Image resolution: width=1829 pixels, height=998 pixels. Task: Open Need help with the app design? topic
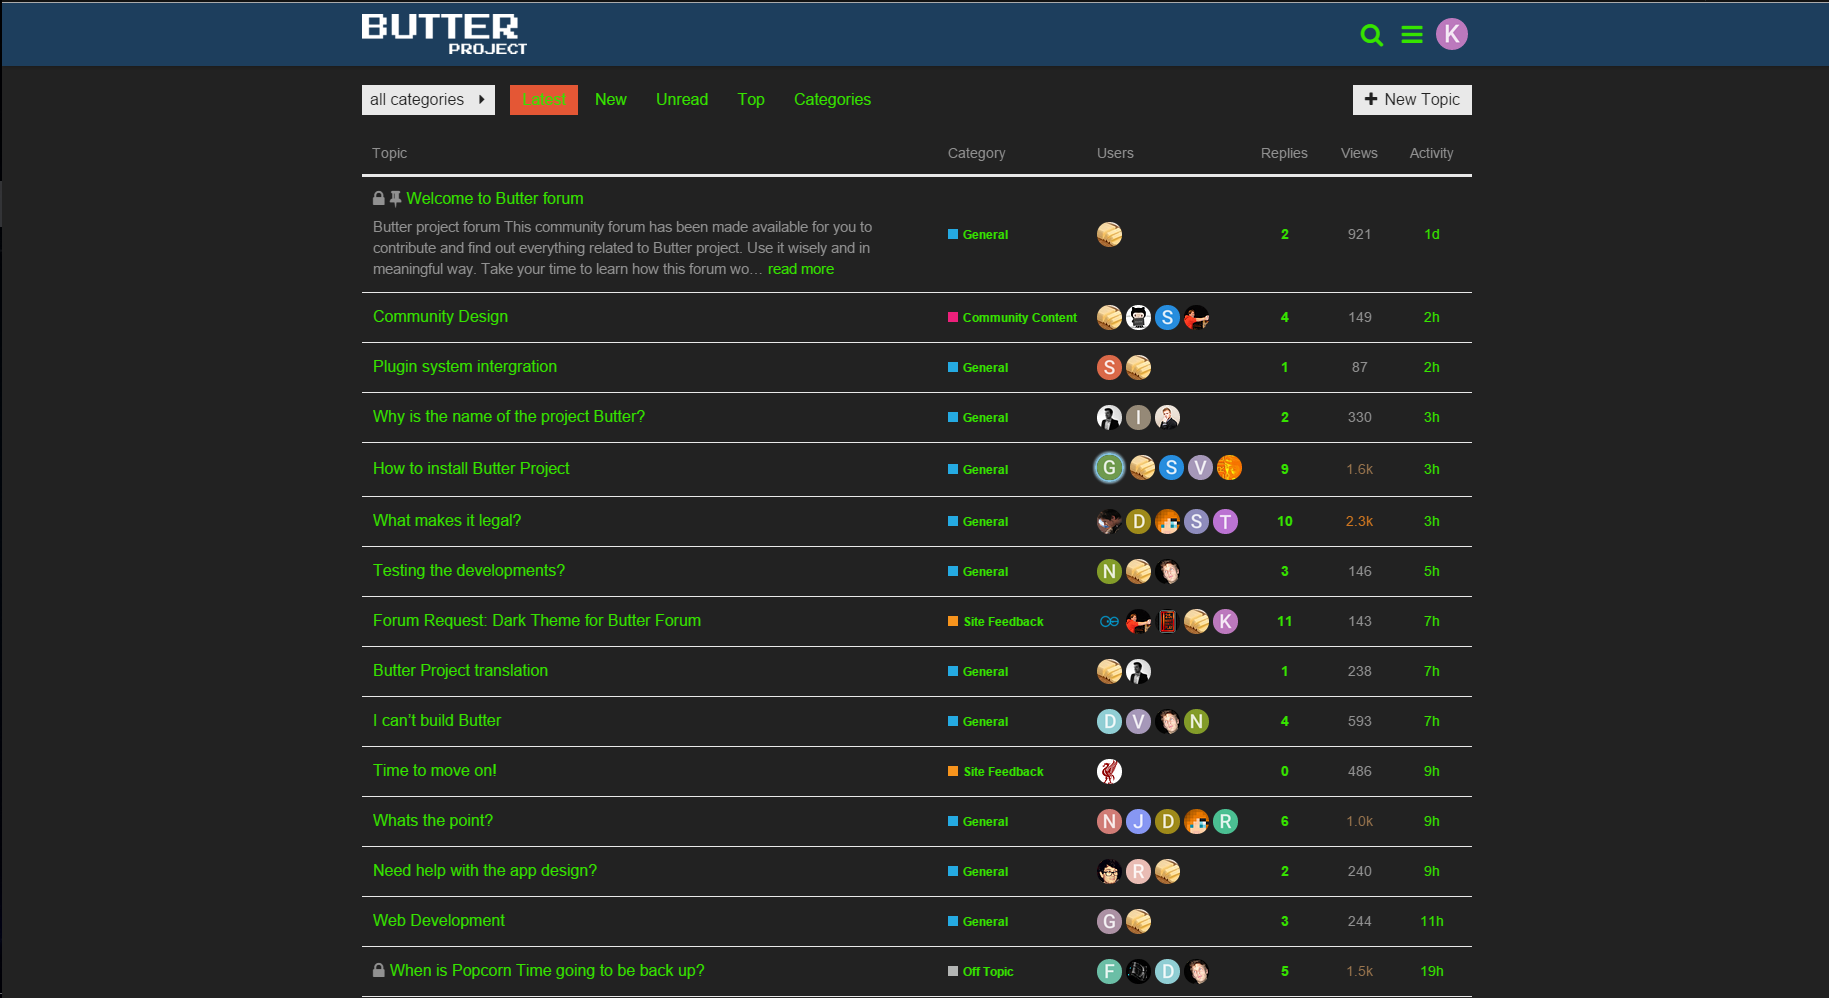485,870
